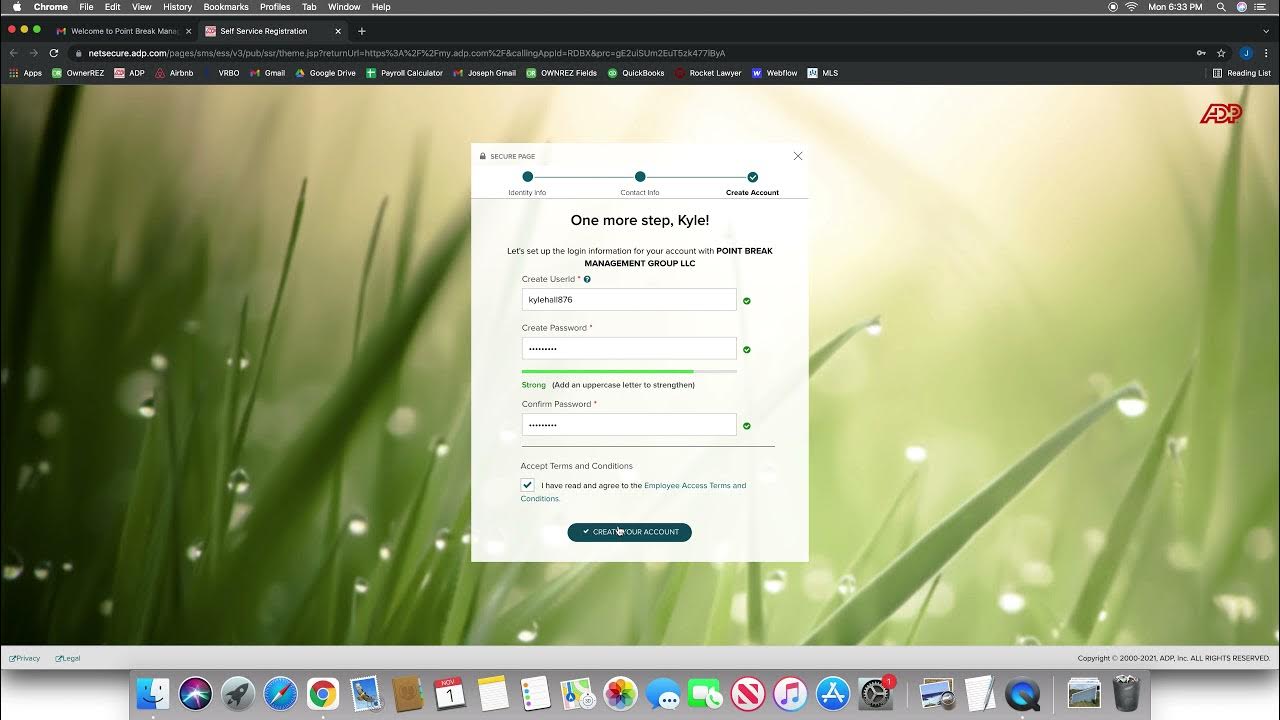Open Notes app in the dock
This screenshot has width=1280, height=720.
[x=493, y=693]
